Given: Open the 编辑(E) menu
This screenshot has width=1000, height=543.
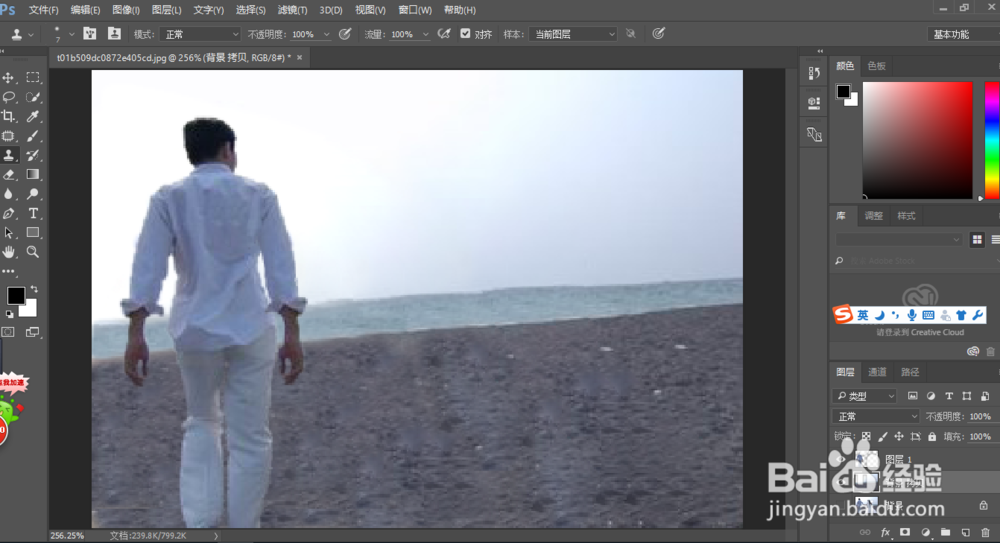Looking at the screenshot, I should pos(85,10).
